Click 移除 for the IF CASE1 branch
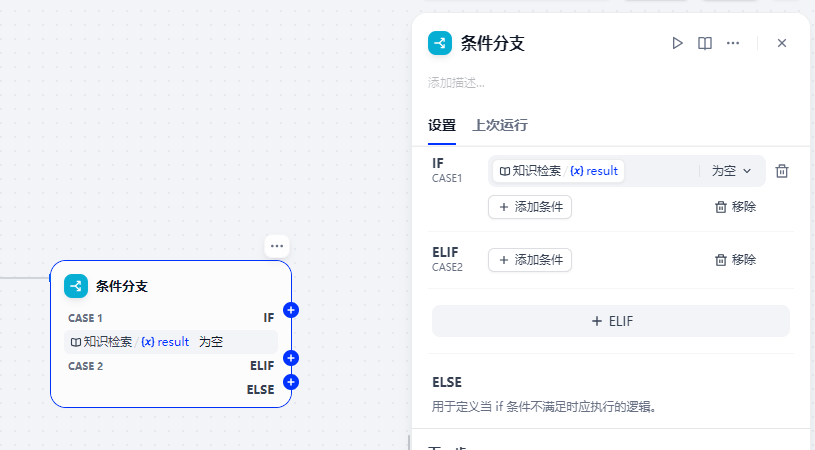815x450 pixels. pos(735,207)
